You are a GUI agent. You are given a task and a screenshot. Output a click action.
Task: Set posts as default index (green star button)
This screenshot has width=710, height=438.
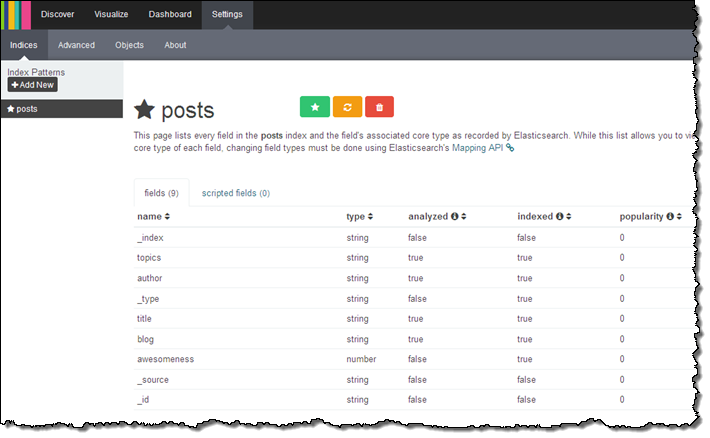315,107
